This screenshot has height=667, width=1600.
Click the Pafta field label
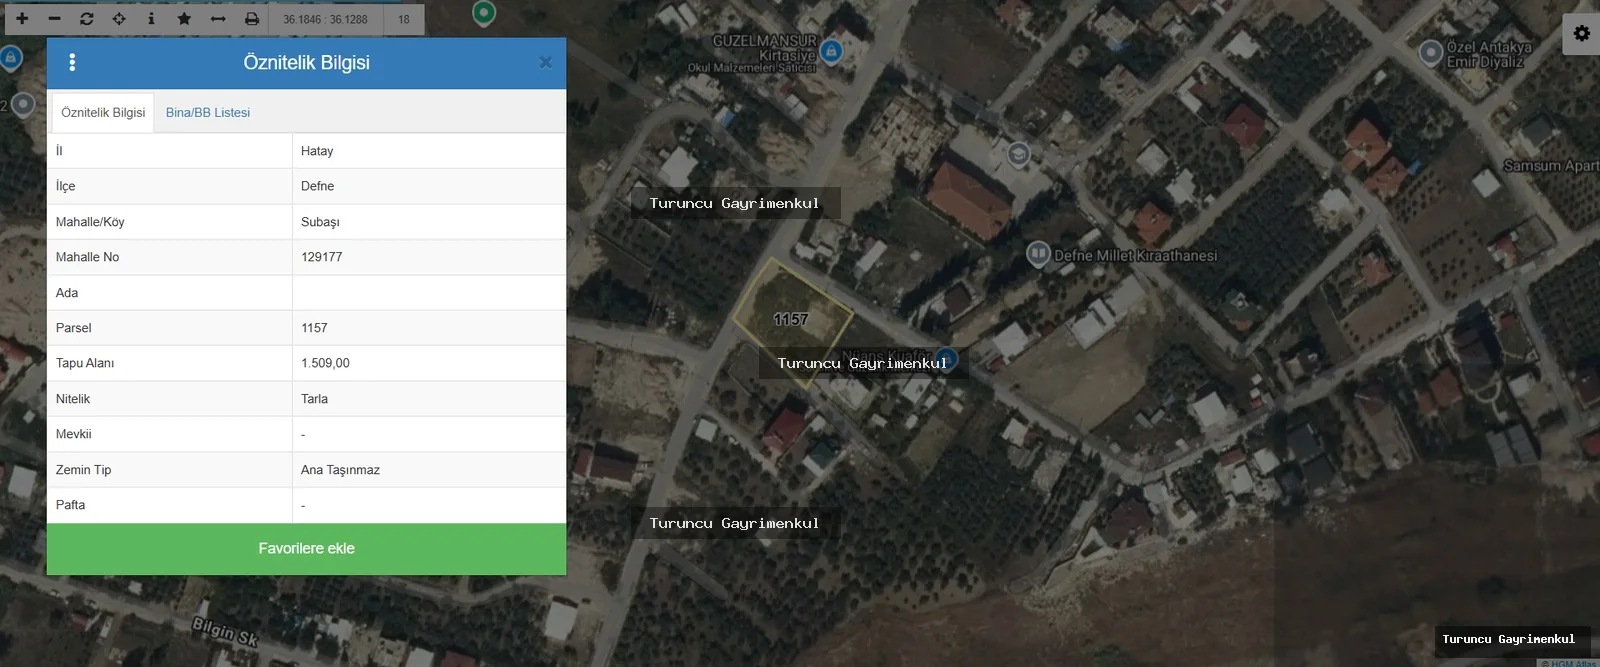pos(70,505)
